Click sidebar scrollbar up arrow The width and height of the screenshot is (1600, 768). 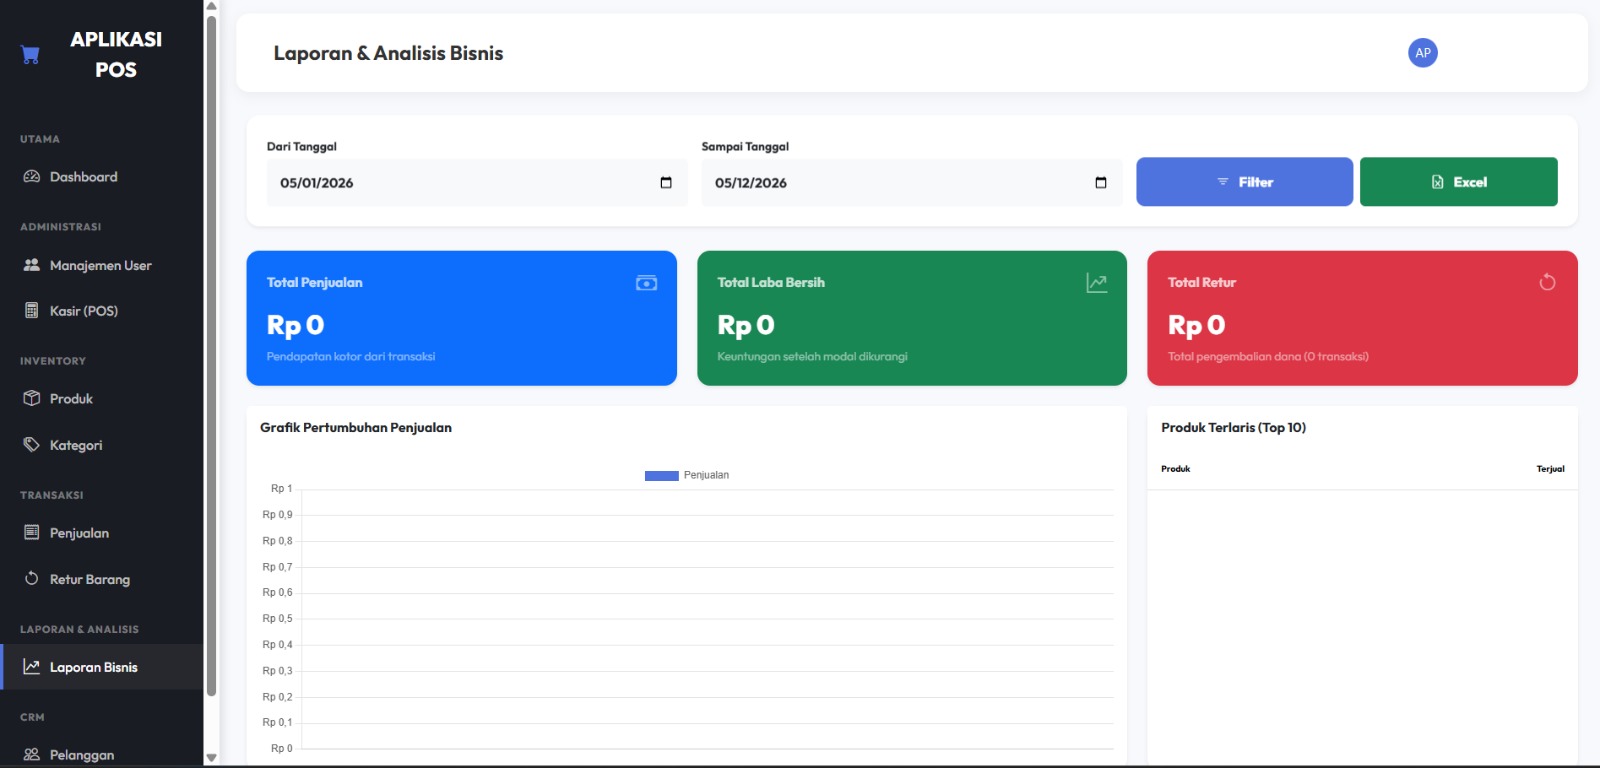tap(211, 6)
